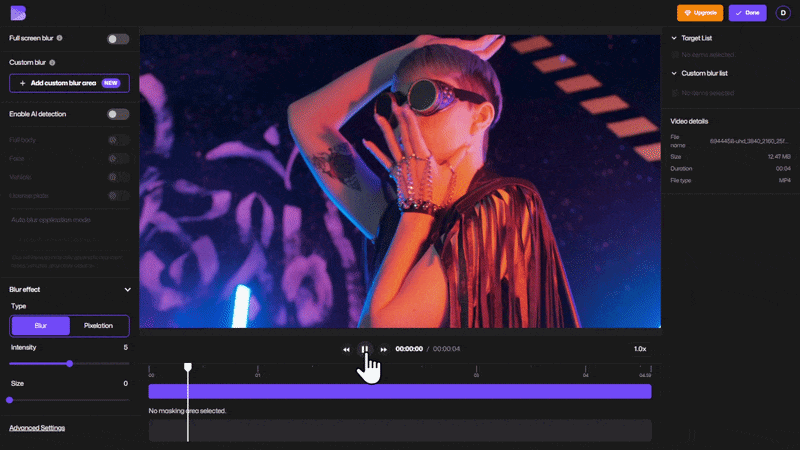
Task: Click the empty masking track below timeline
Action: pyautogui.click(x=400, y=431)
